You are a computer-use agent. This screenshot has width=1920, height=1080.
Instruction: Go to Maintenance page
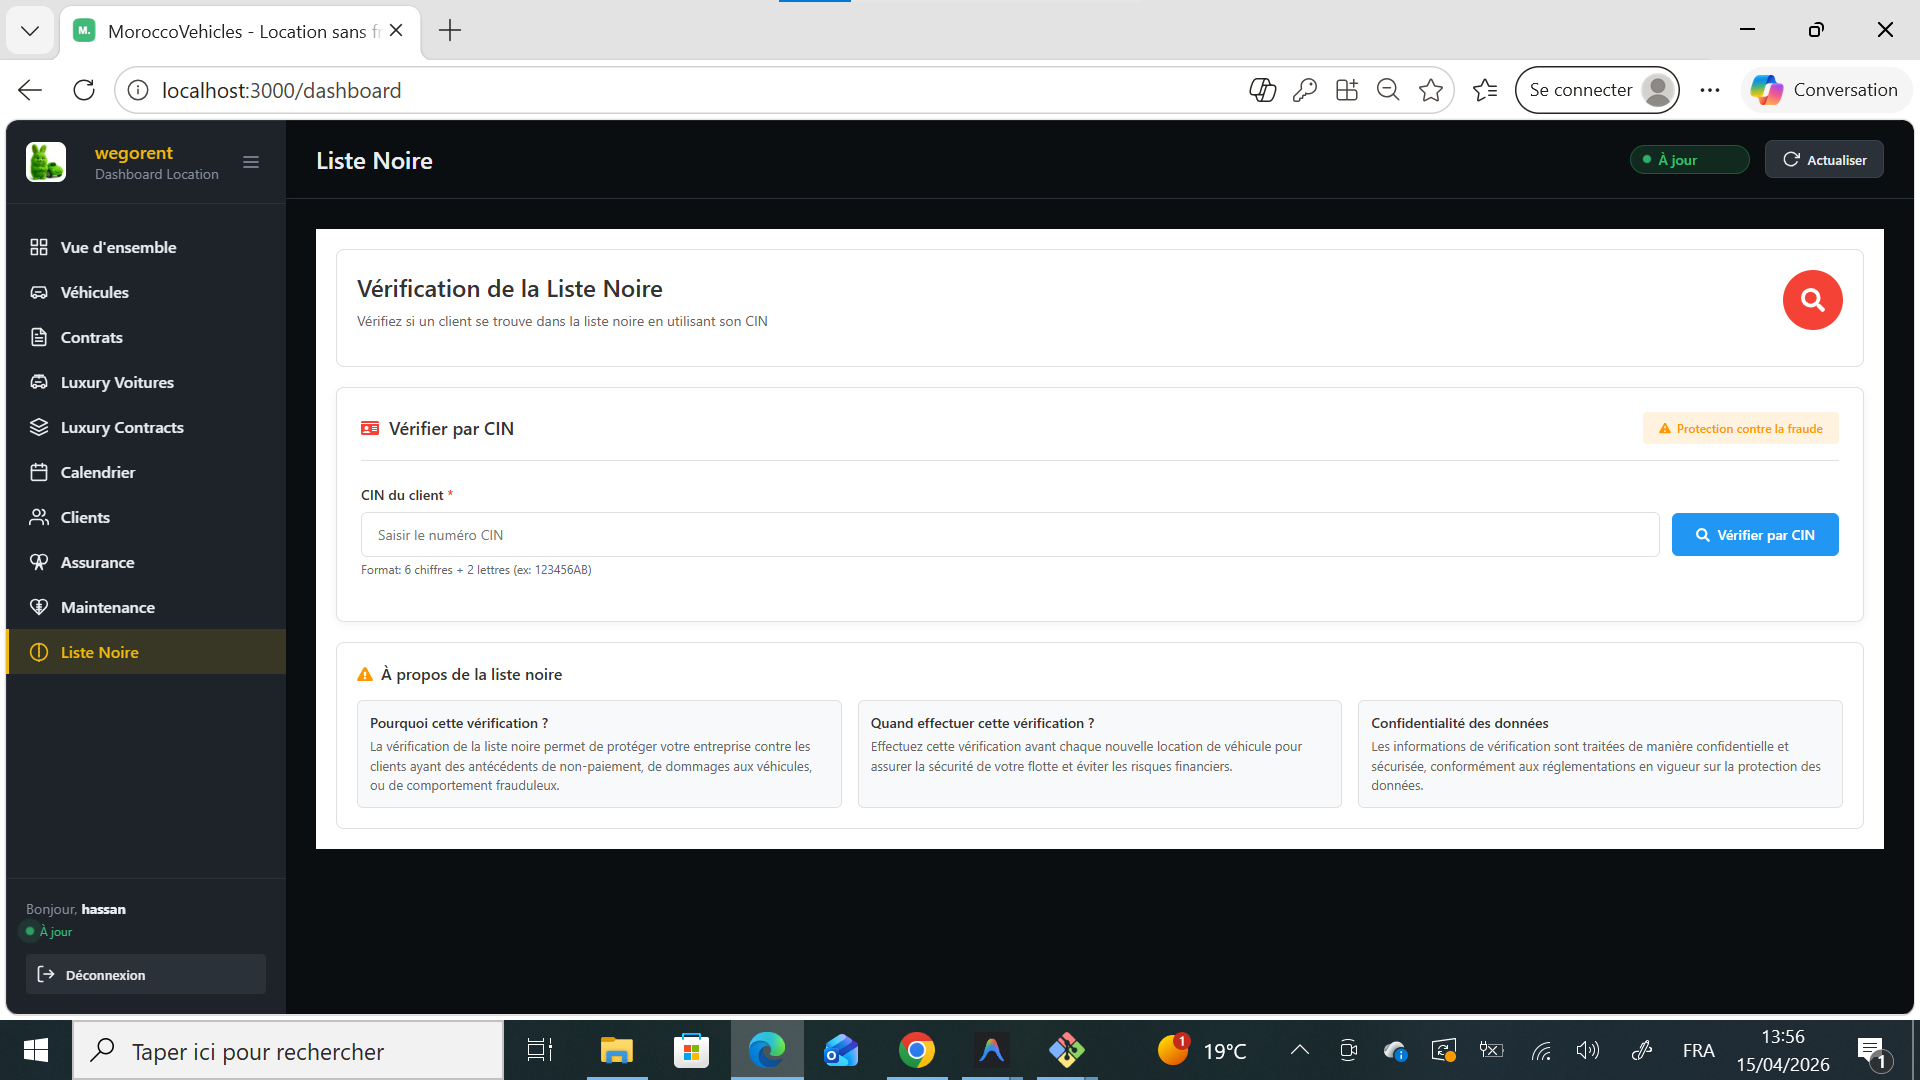107,607
